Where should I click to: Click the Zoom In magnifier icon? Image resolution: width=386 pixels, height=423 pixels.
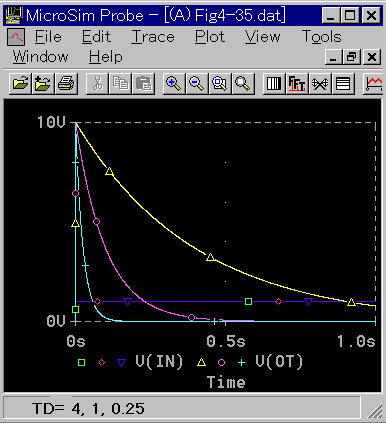click(174, 83)
